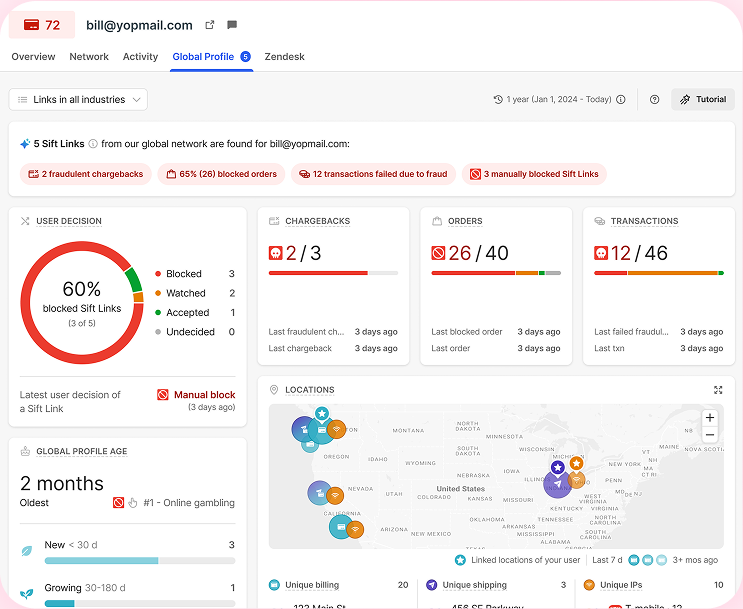Click the purple star marker near Michigan
Viewport: 743px width, 609px height.
point(558,468)
